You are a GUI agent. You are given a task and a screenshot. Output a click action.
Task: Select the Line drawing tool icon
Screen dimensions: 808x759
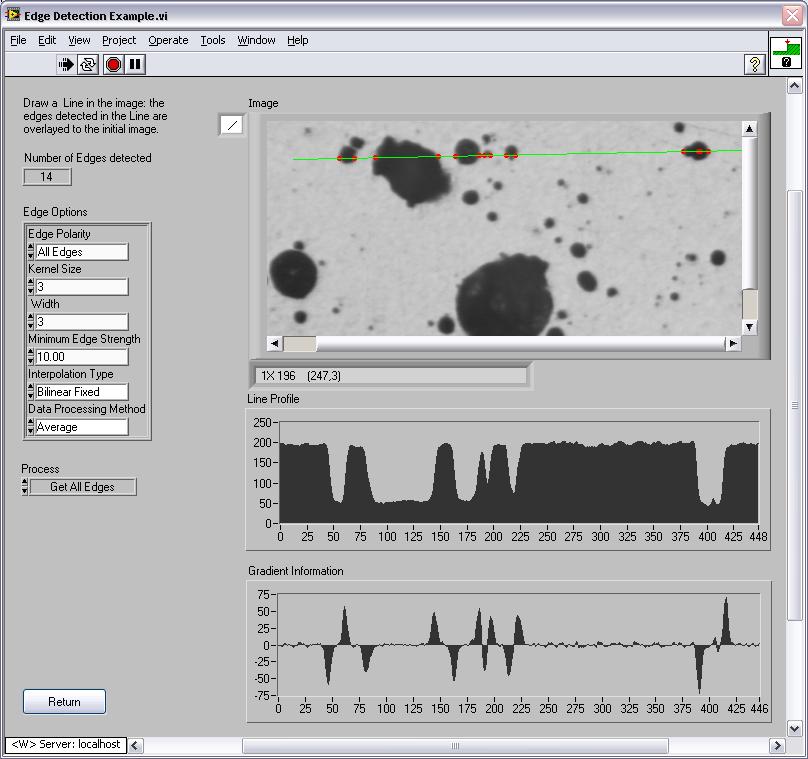coord(232,125)
